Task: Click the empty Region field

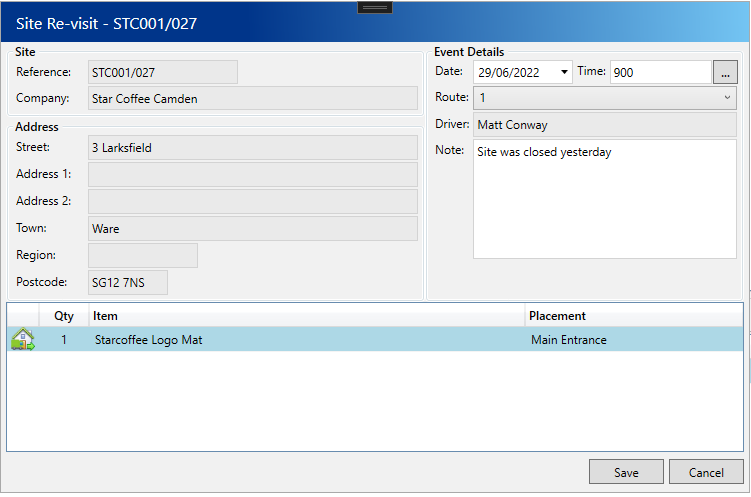Action: (x=142, y=256)
